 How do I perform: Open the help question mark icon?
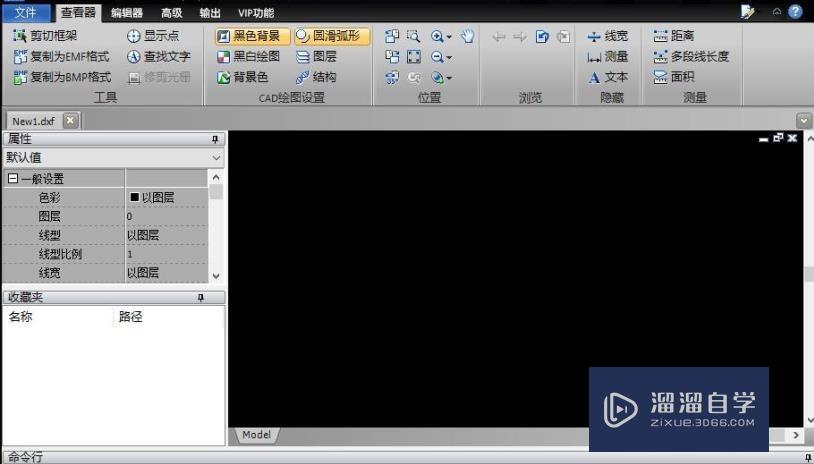[795, 11]
